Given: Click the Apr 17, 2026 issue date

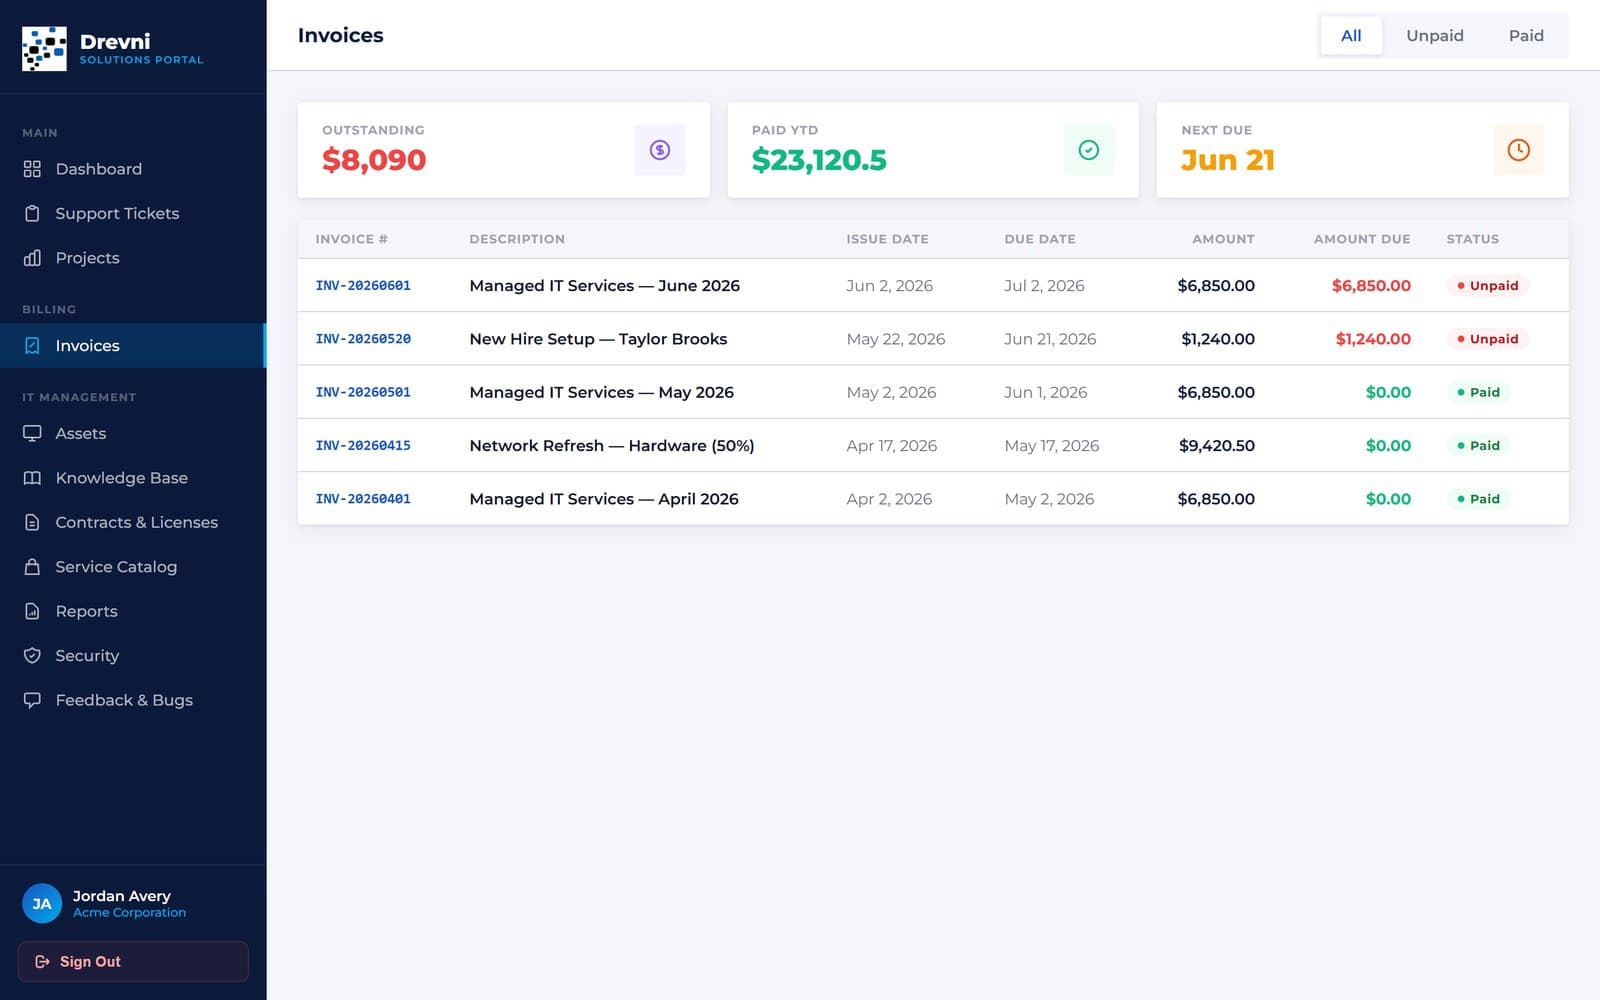Looking at the screenshot, I should click(x=892, y=446).
